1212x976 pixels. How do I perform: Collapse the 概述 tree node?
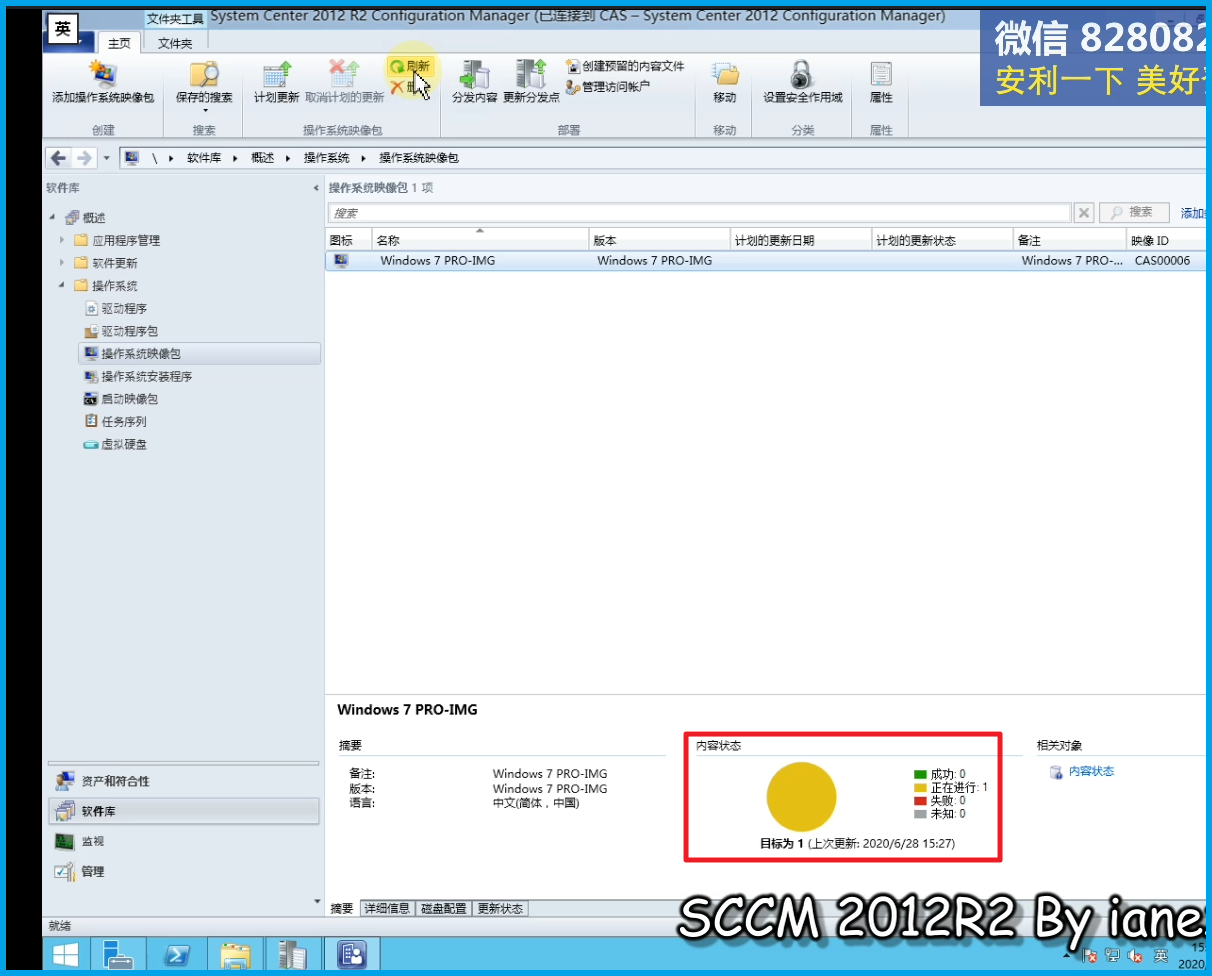[x=52, y=218]
